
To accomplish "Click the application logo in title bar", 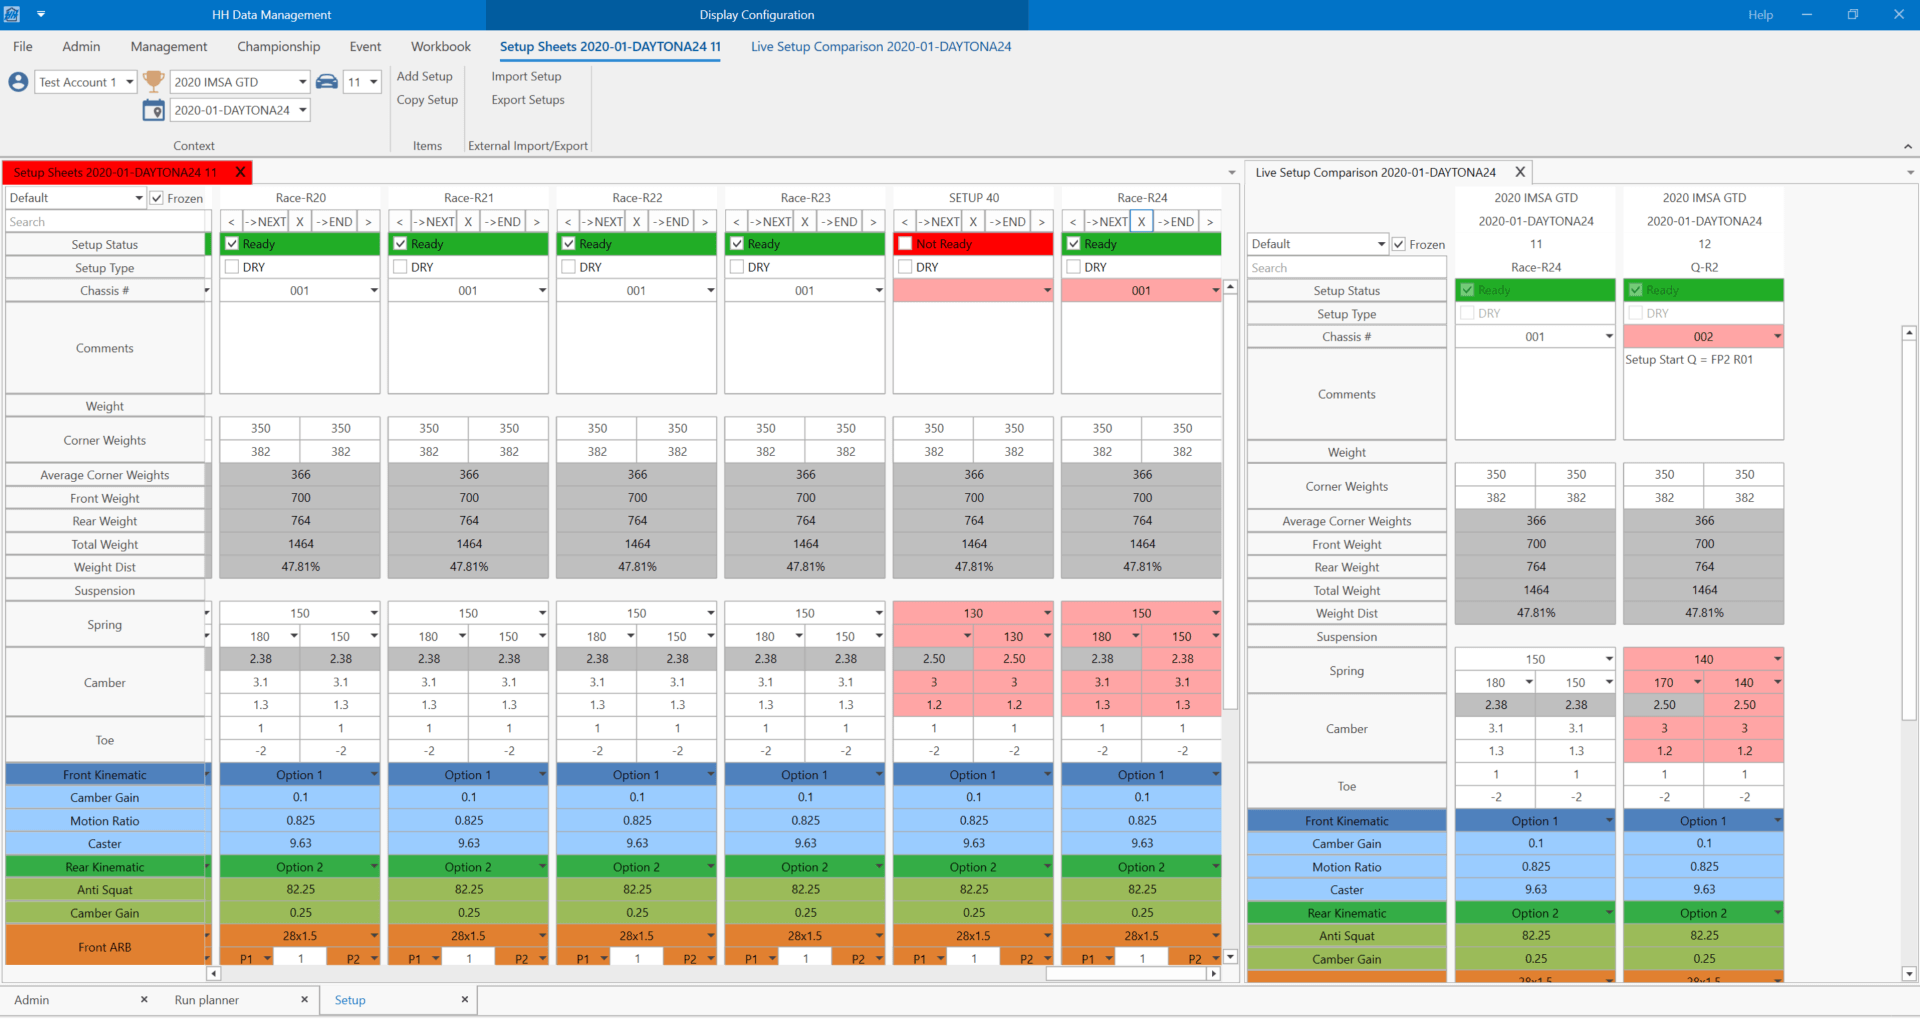I will tap(12, 14).
